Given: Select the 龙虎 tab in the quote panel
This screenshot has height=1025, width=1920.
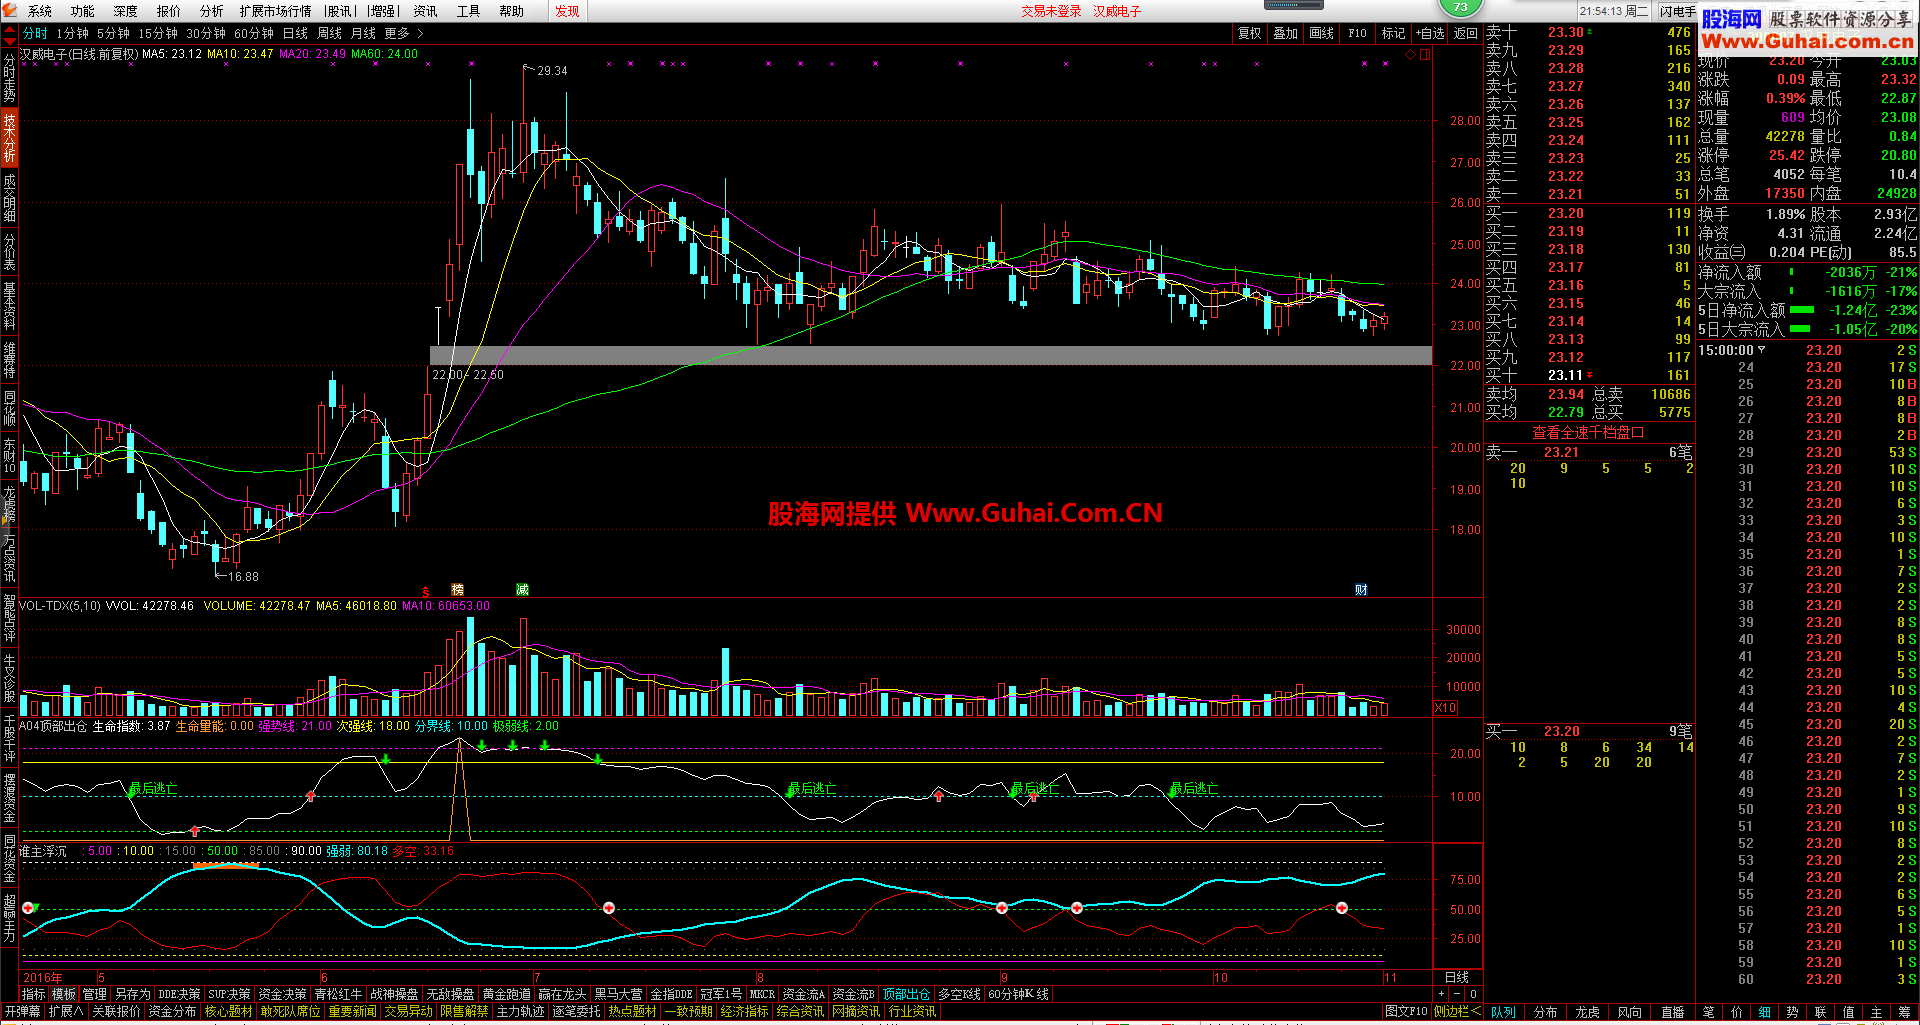Looking at the screenshot, I should (x=1587, y=1012).
